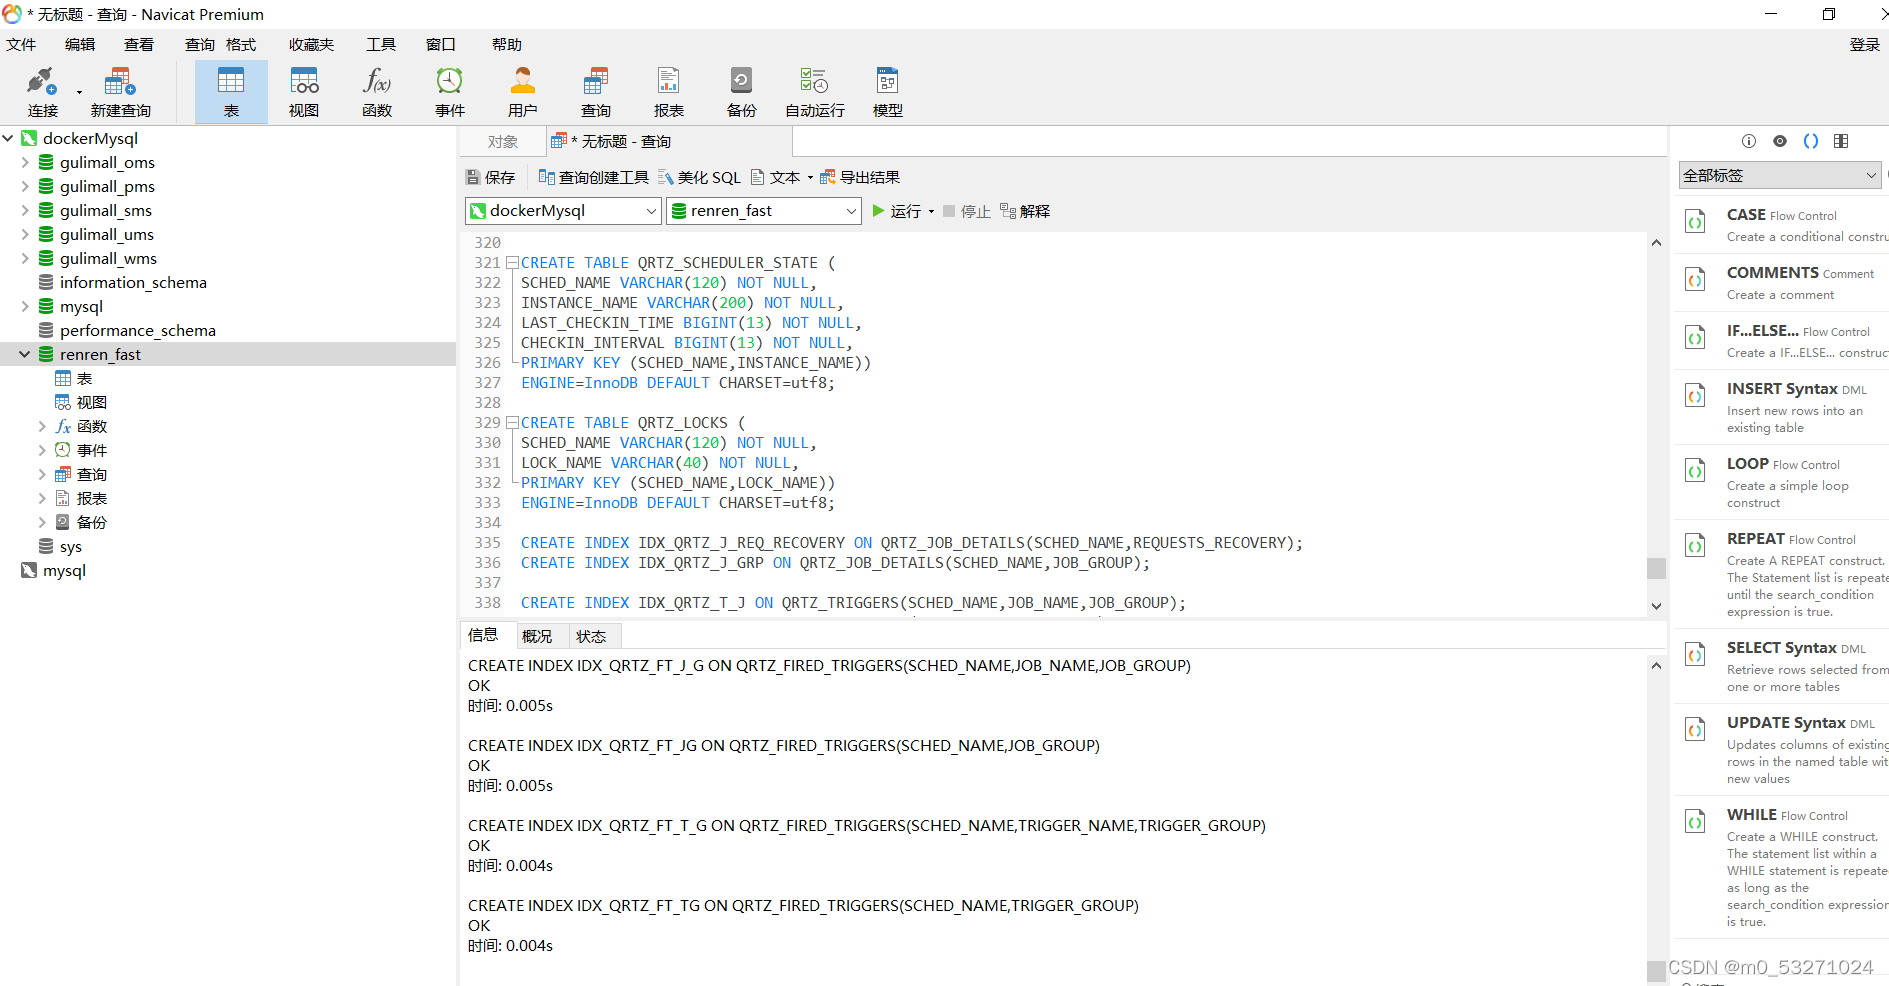Click the info icon in the right panel
The width and height of the screenshot is (1889, 986).
1749,141
